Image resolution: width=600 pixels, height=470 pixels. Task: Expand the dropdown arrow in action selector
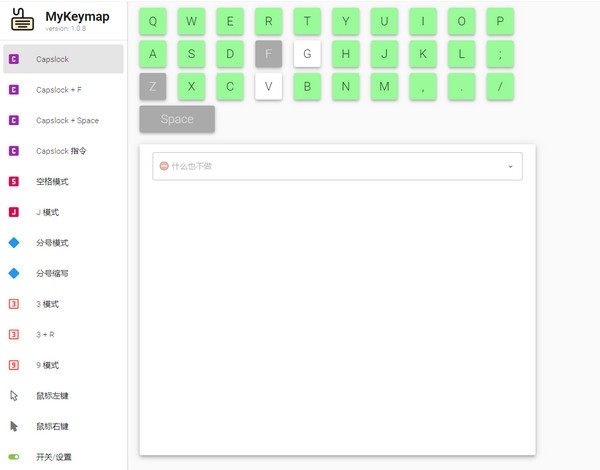[509, 167]
